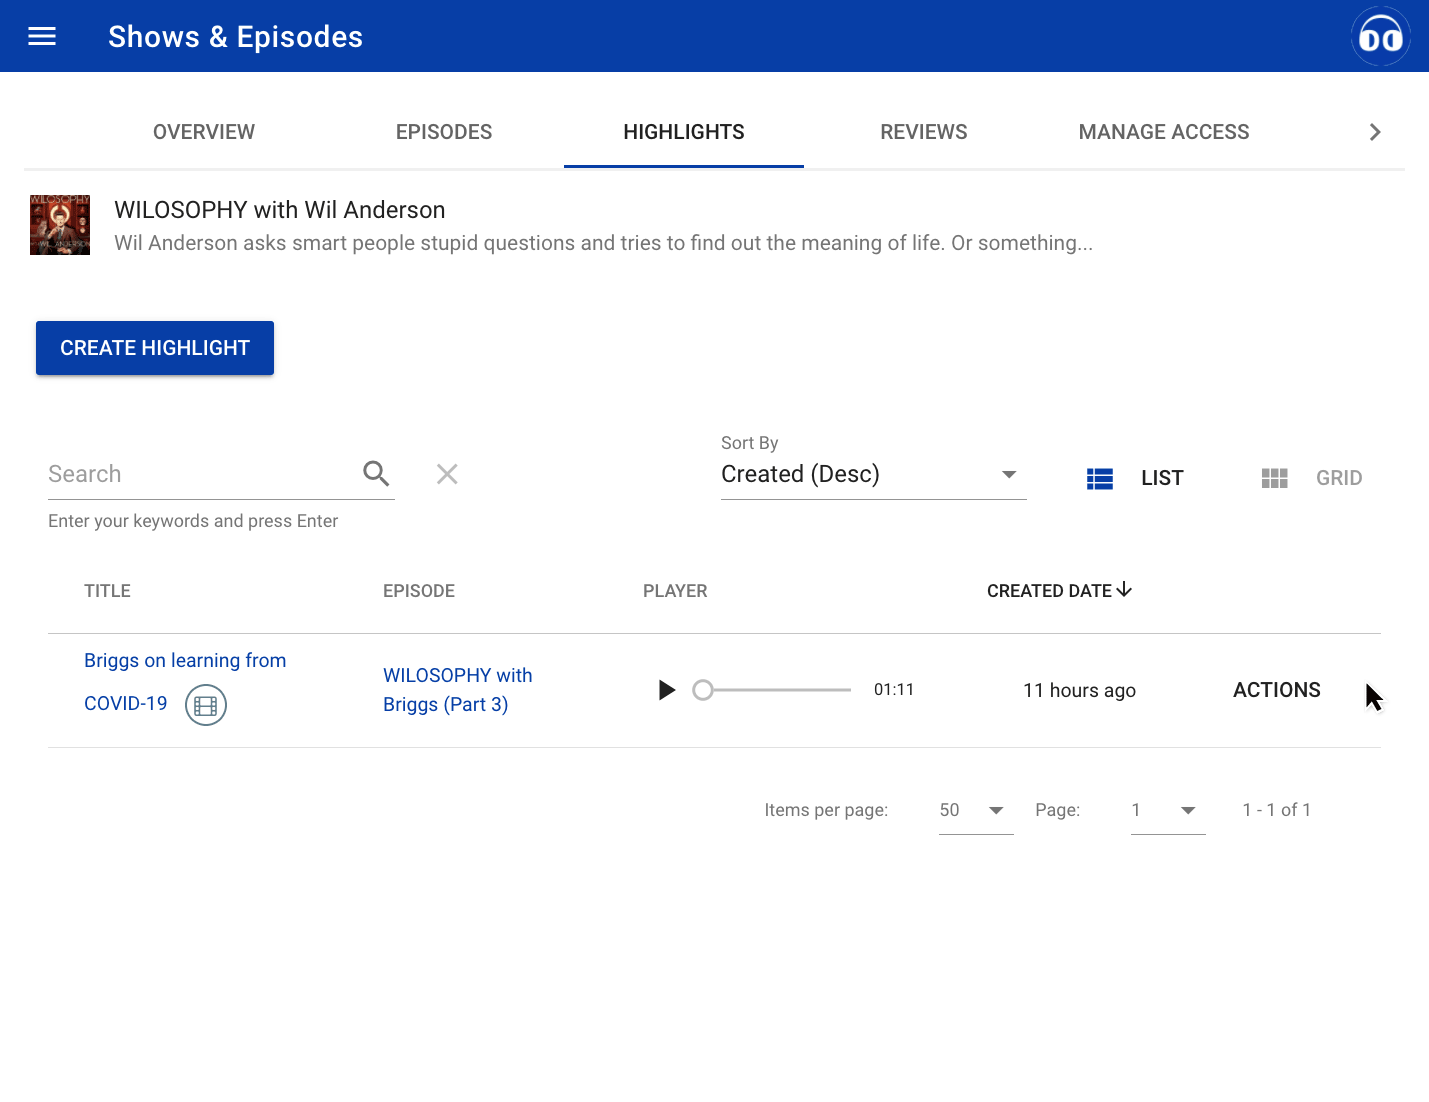The width and height of the screenshot is (1429, 1102).
Task: Click the TITLE column header
Action: coord(107,591)
